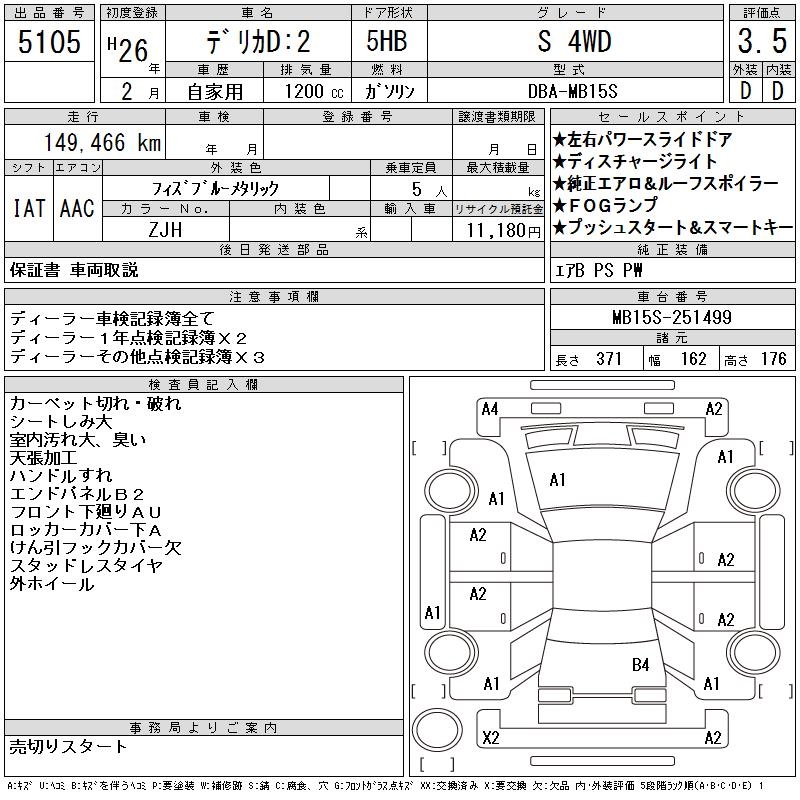Image resolution: width=800 pixels, height=800 pixels.
Task: Select office notice 売切りスタート
Action: [x=68, y=746]
